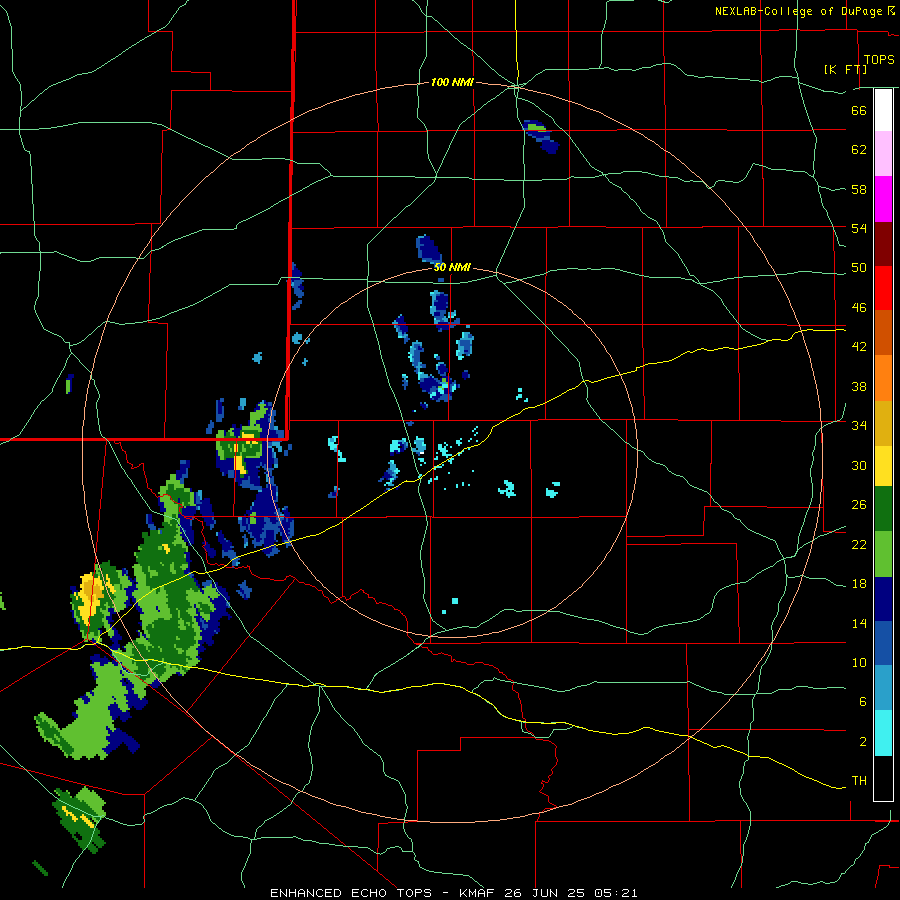Image resolution: width=900 pixels, height=900 pixels.
Task: Select the light pink legend swatch
Action: (883, 153)
